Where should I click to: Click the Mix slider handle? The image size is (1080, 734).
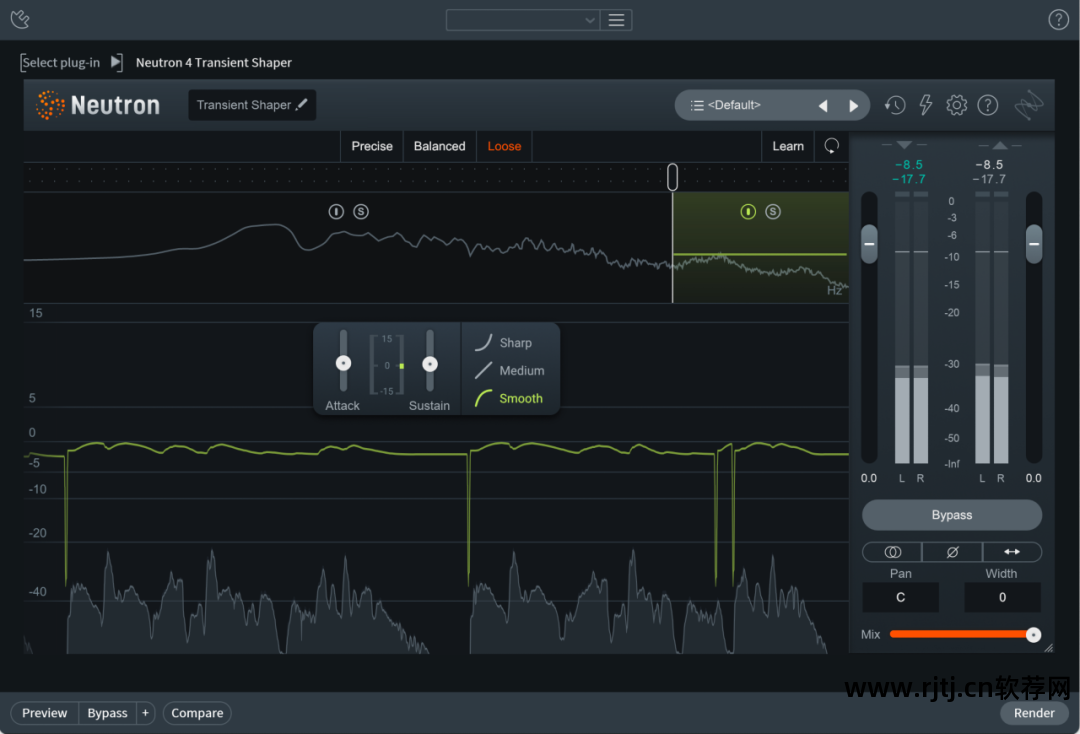tap(1033, 635)
